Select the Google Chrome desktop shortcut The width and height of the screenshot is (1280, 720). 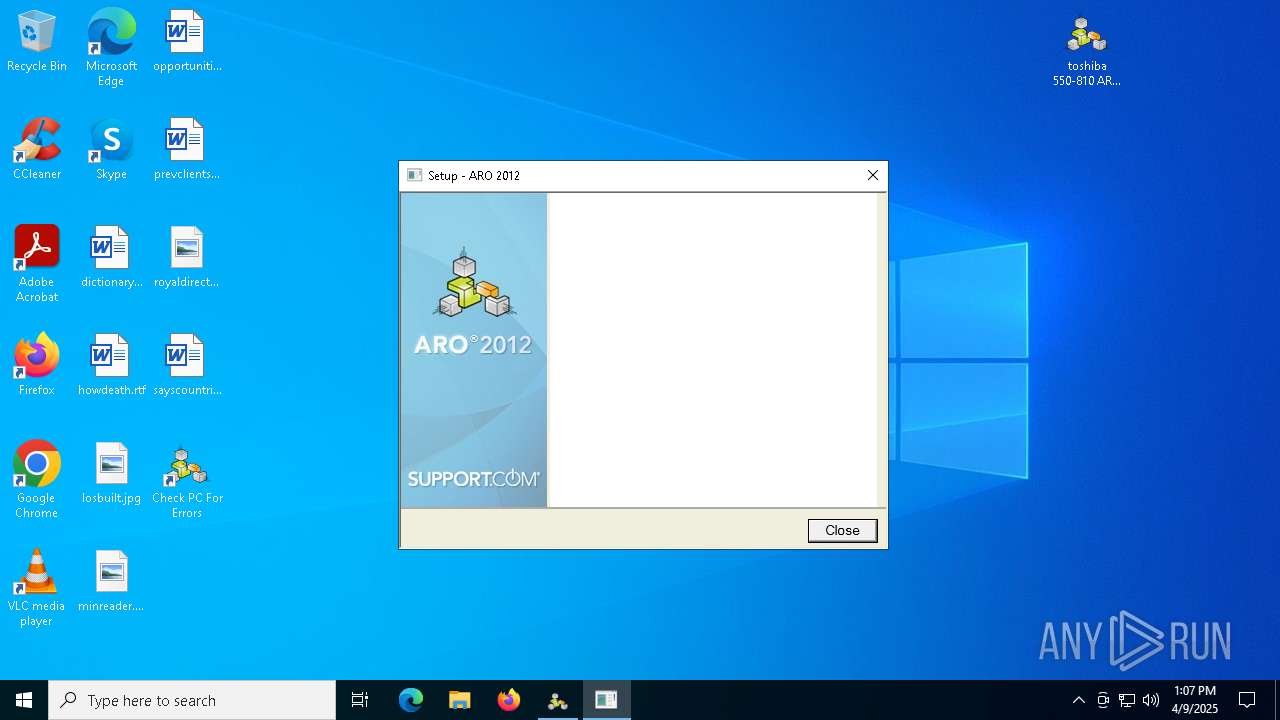point(37,480)
